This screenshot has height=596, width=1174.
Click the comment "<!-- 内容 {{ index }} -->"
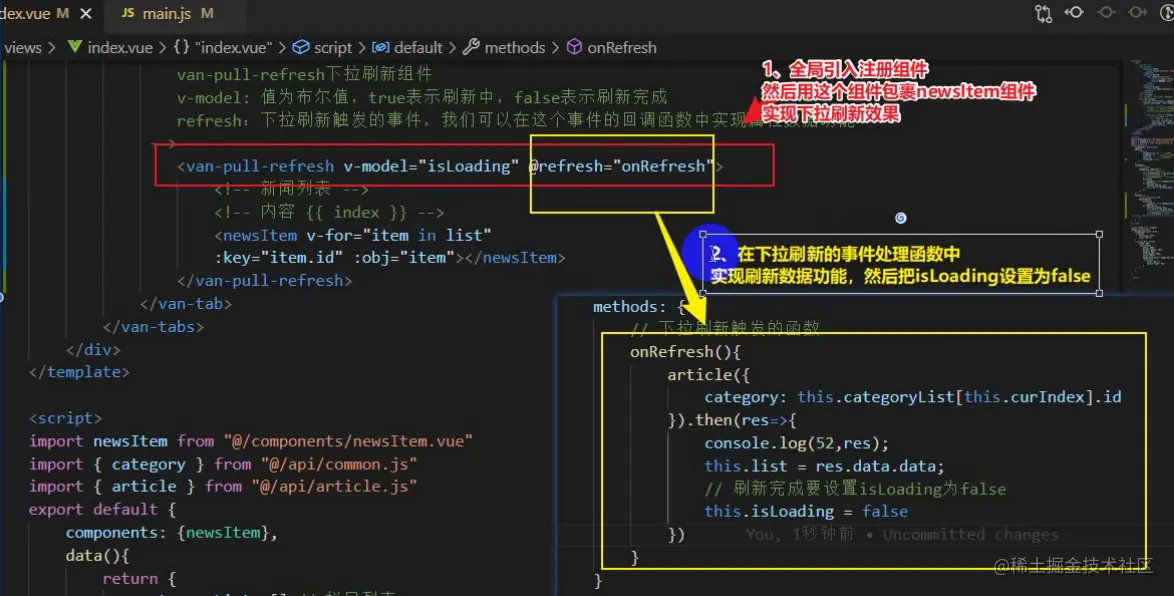tap(329, 212)
